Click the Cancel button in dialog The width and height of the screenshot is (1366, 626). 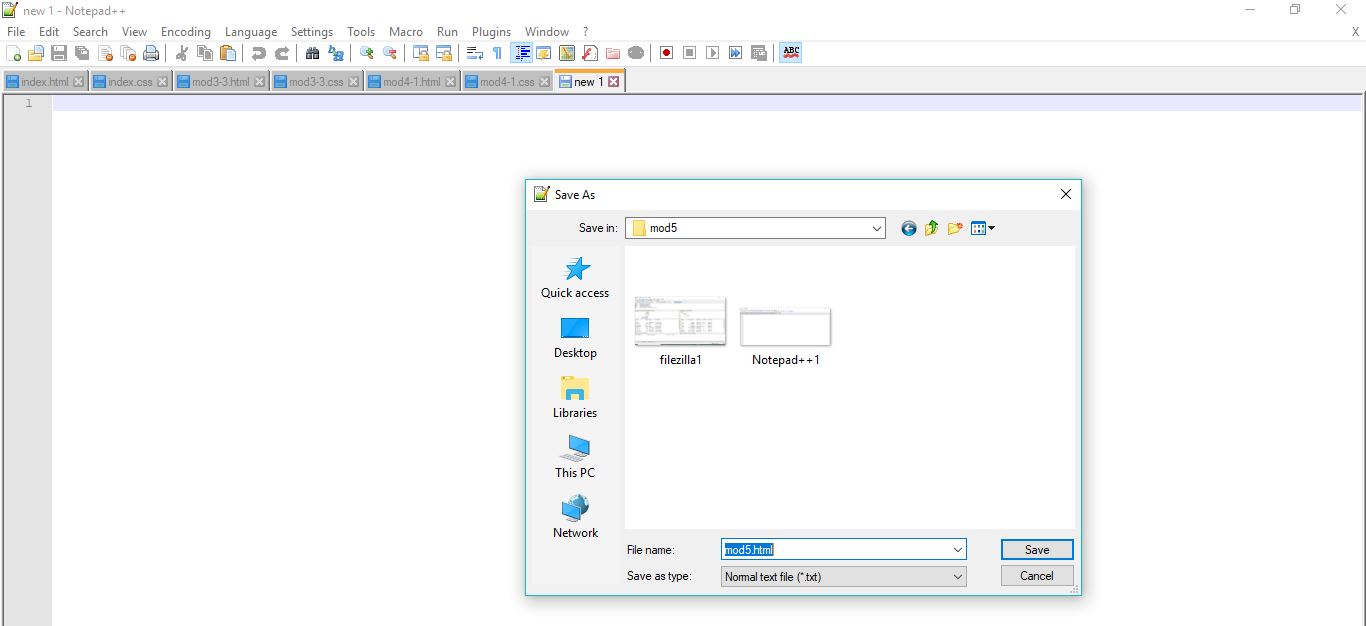(x=1037, y=576)
